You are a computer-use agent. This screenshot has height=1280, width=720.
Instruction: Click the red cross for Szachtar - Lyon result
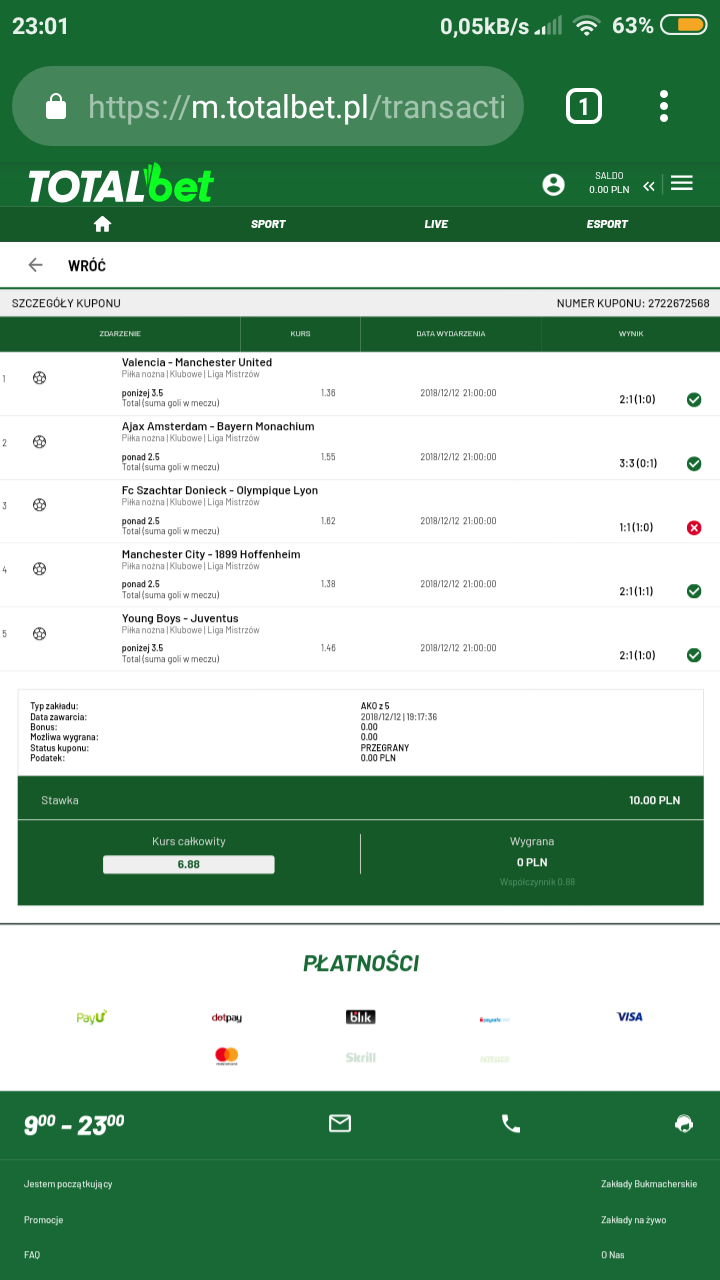[694, 528]
